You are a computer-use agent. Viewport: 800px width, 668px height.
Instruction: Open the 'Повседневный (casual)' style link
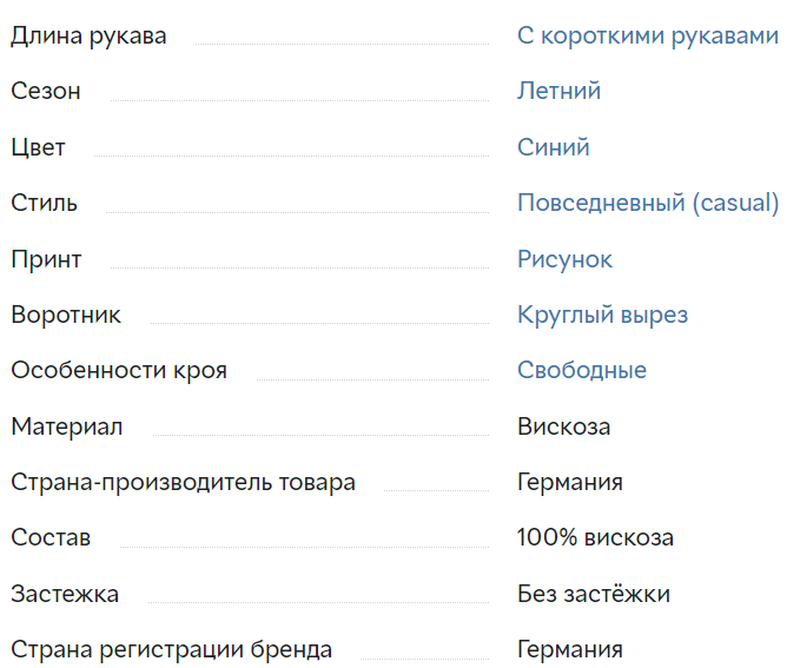pos(648,203)
